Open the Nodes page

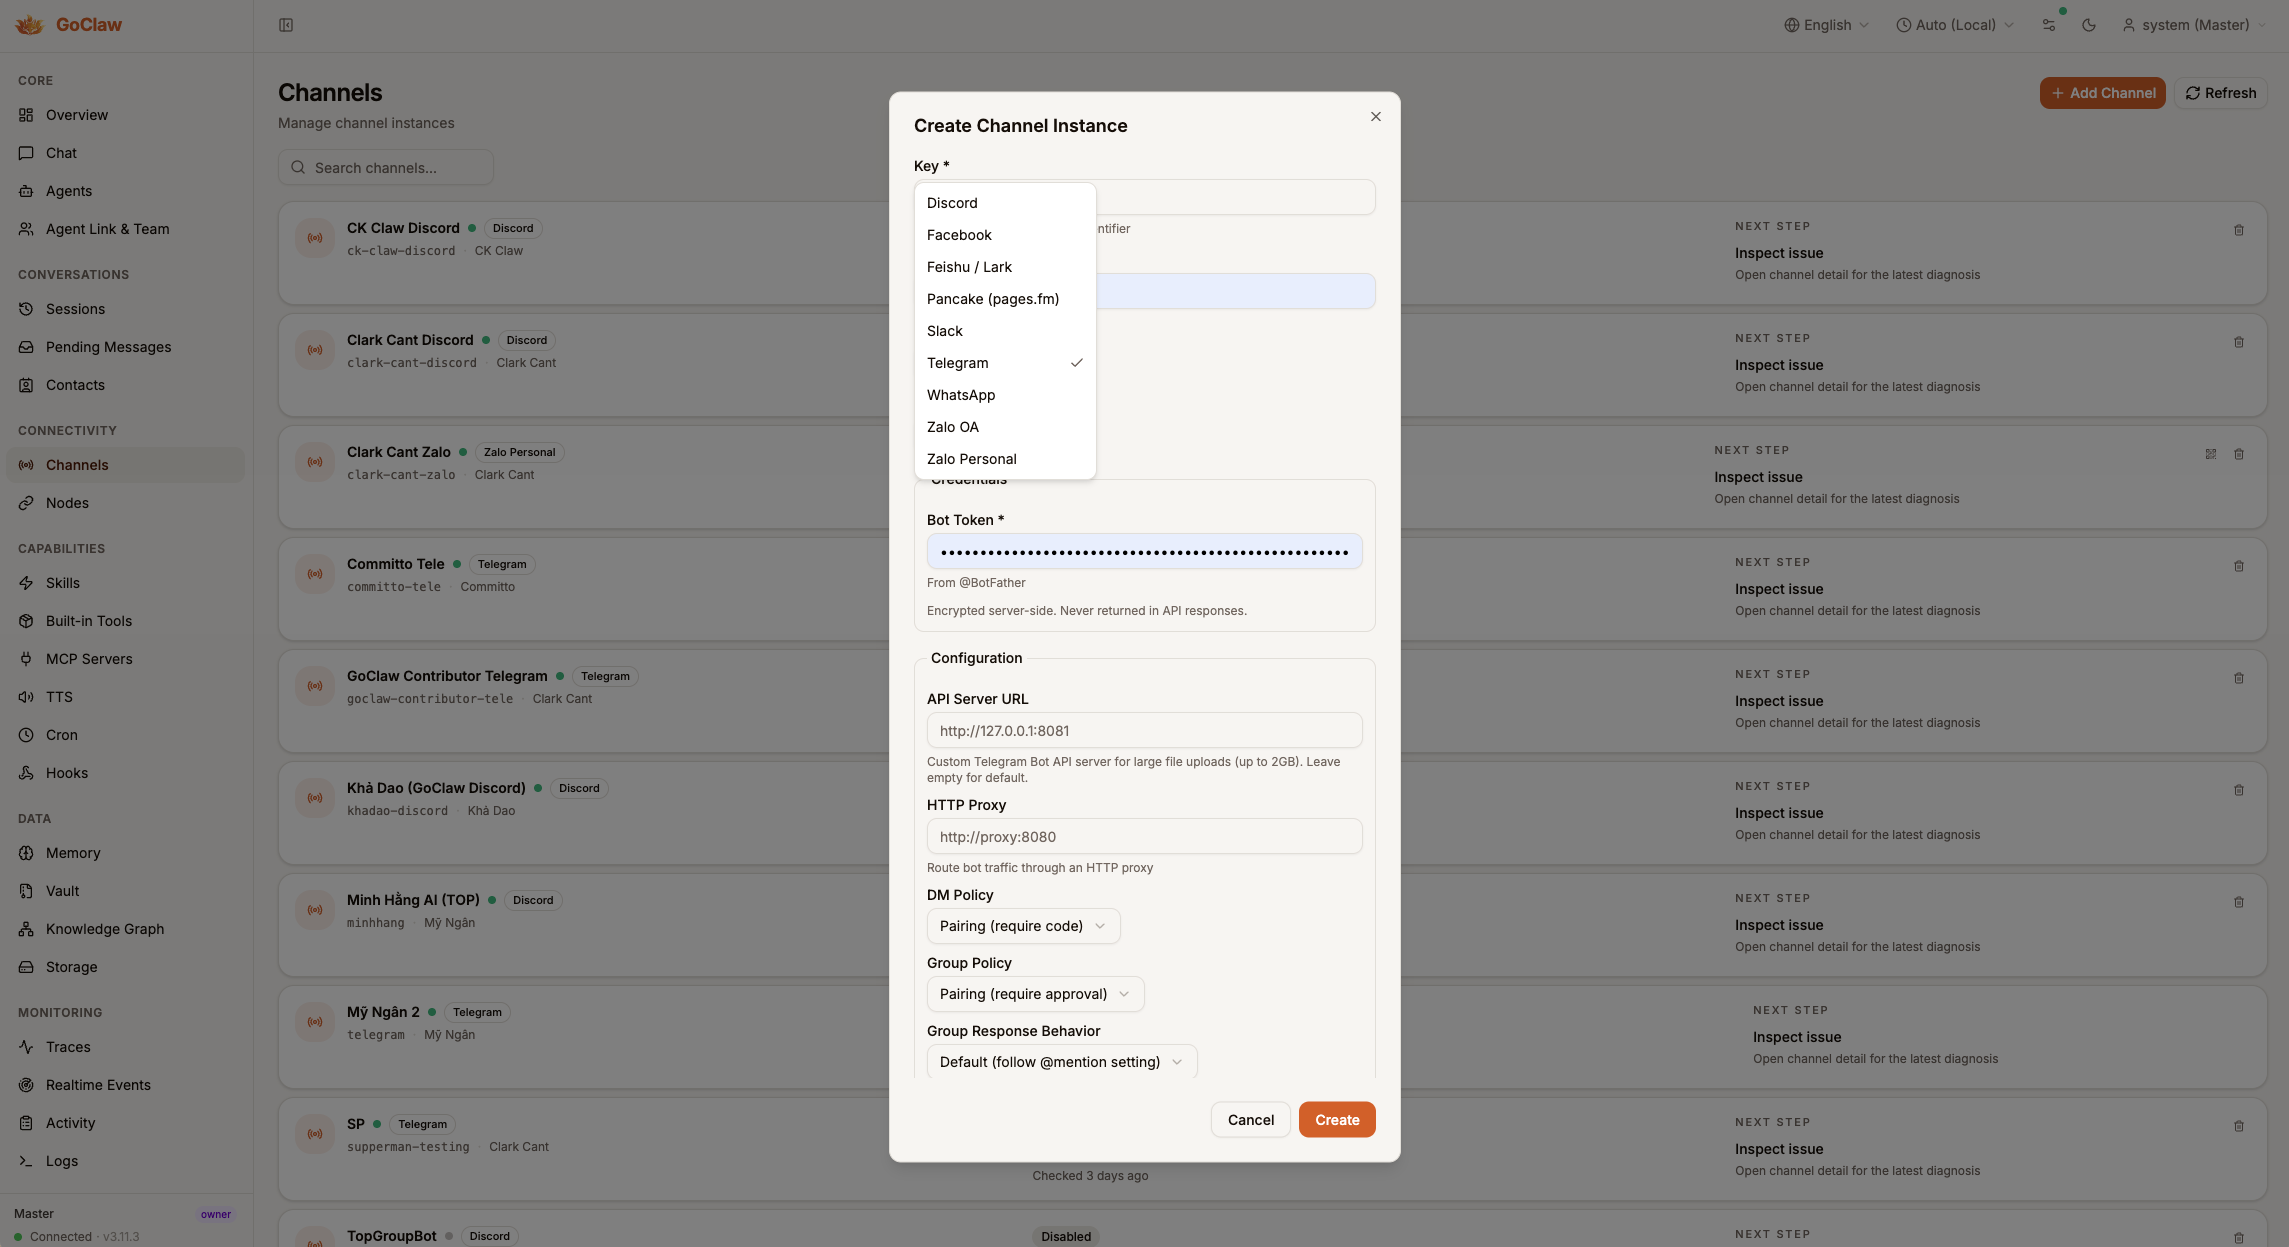point(126,503)
